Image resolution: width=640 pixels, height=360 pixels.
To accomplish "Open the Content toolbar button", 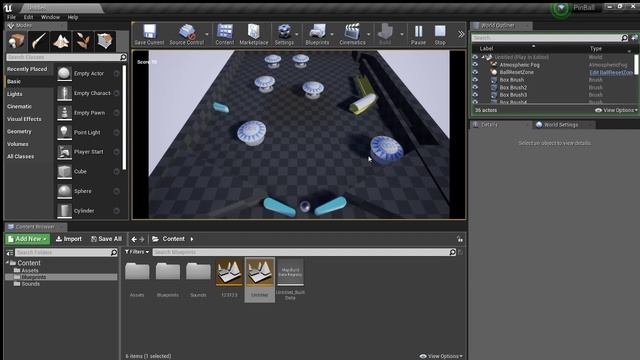I will point(224,34).
